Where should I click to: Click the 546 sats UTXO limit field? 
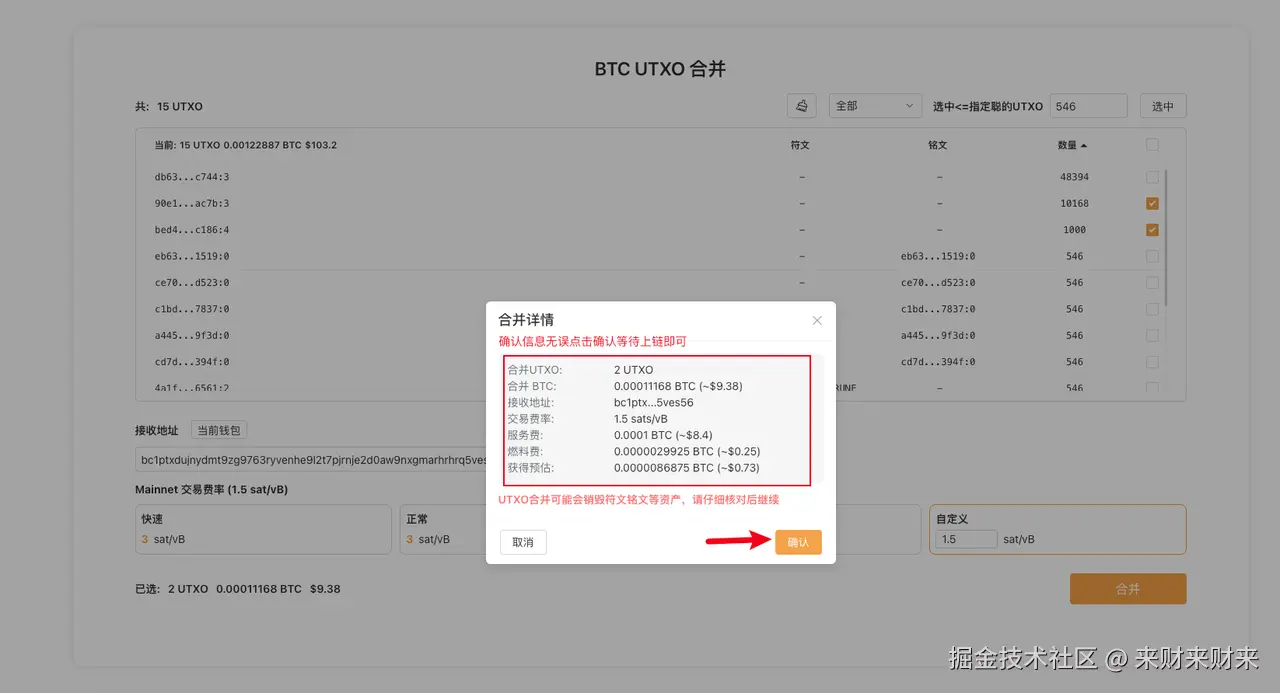1088,105
